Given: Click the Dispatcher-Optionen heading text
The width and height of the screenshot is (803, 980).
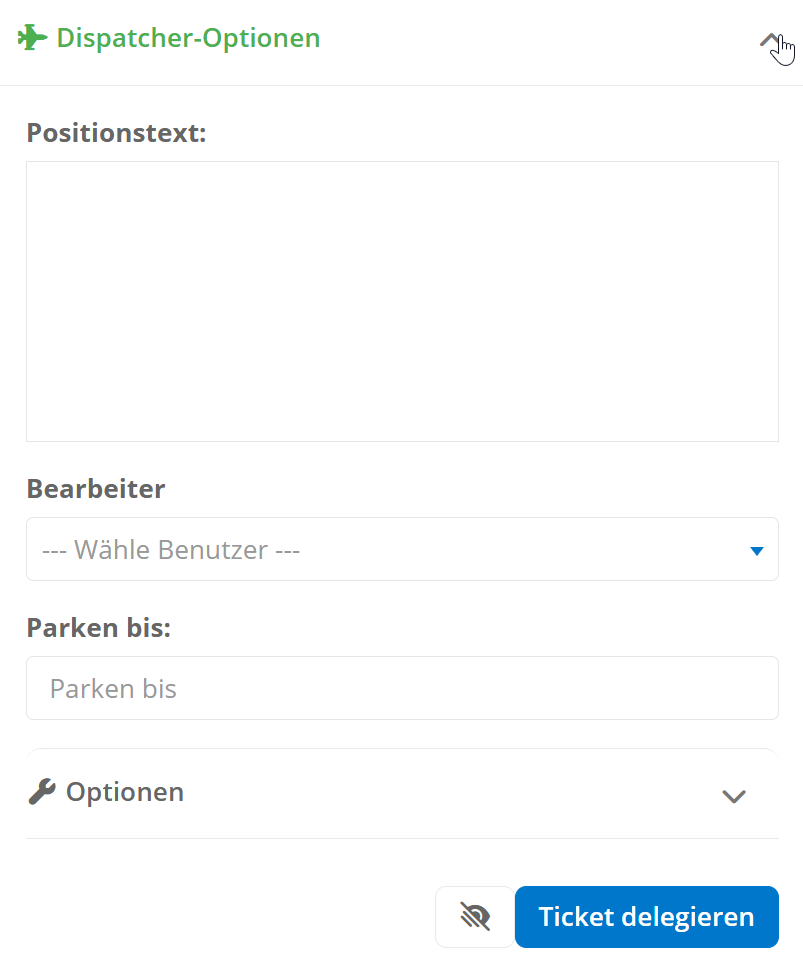Looking at the screenshot, I should pyautogui.click(x=189, y=38).
